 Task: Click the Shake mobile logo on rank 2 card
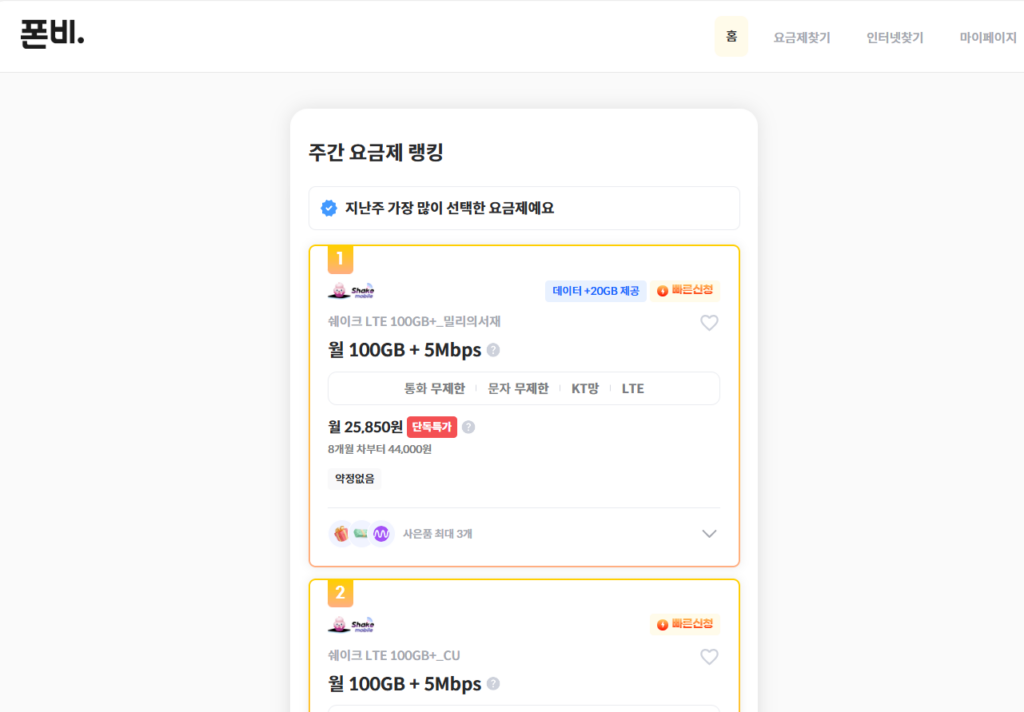(x=351, y=624)
